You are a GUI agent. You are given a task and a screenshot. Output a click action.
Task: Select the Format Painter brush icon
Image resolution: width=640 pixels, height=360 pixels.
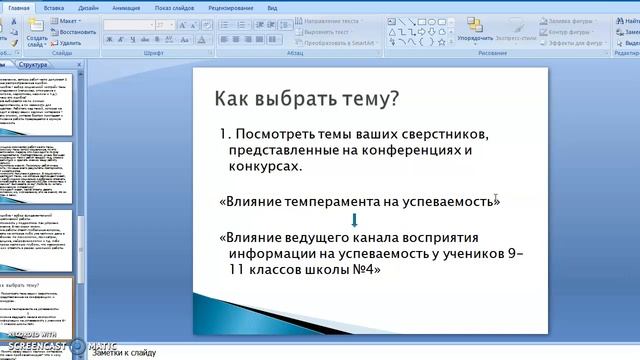(x=13, y=43)
